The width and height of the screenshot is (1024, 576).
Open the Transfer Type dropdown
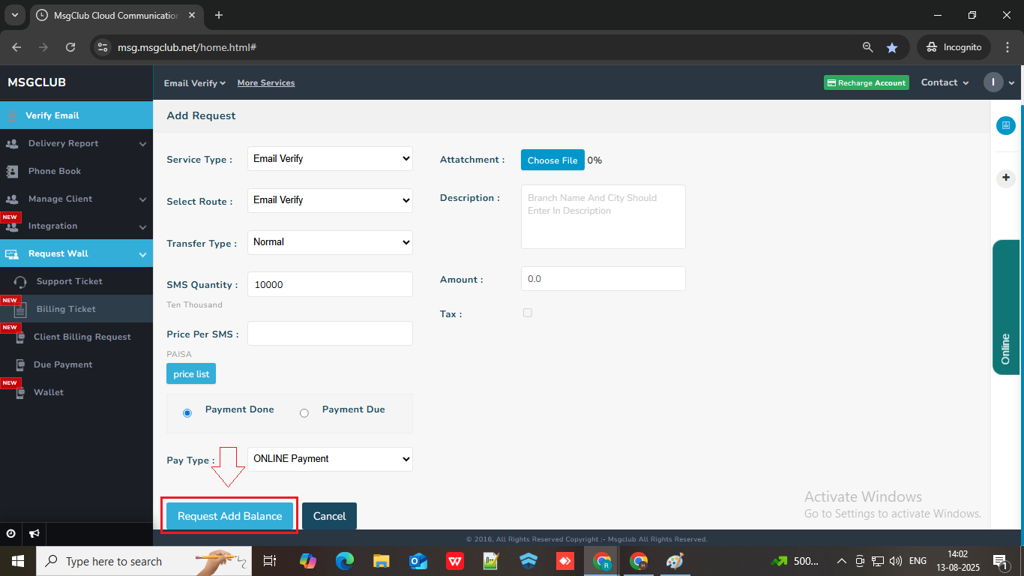[330, 242]
